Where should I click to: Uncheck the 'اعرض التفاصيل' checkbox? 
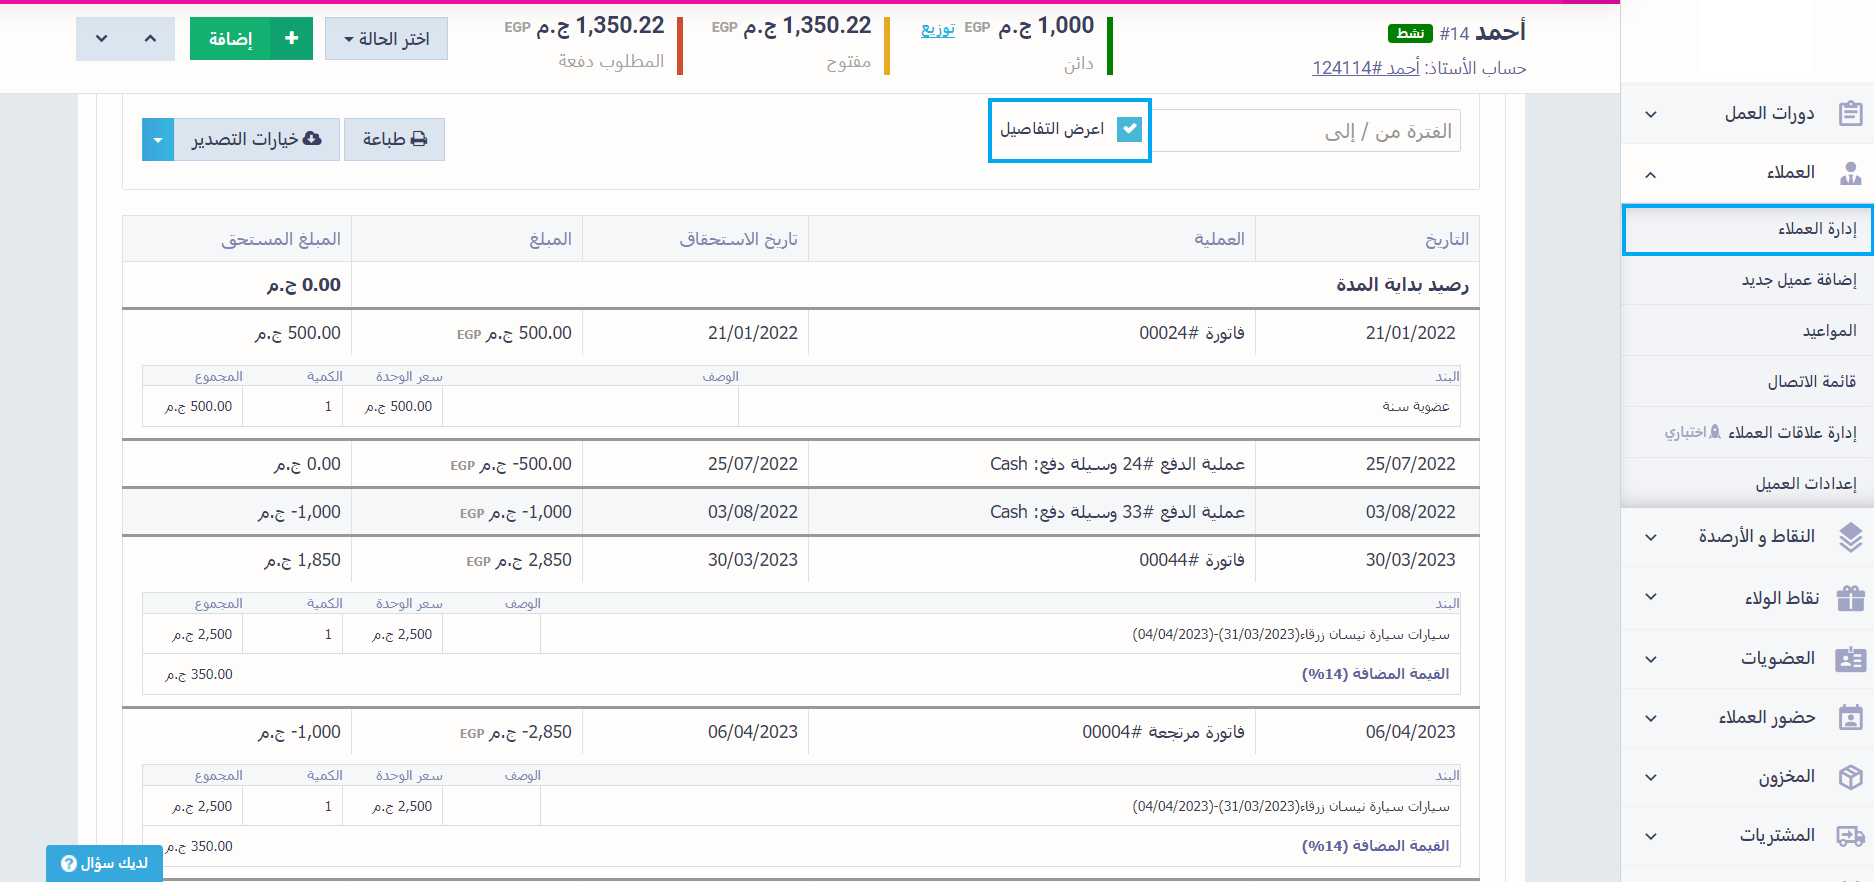pyautogui.click(x=1129, y=129)
